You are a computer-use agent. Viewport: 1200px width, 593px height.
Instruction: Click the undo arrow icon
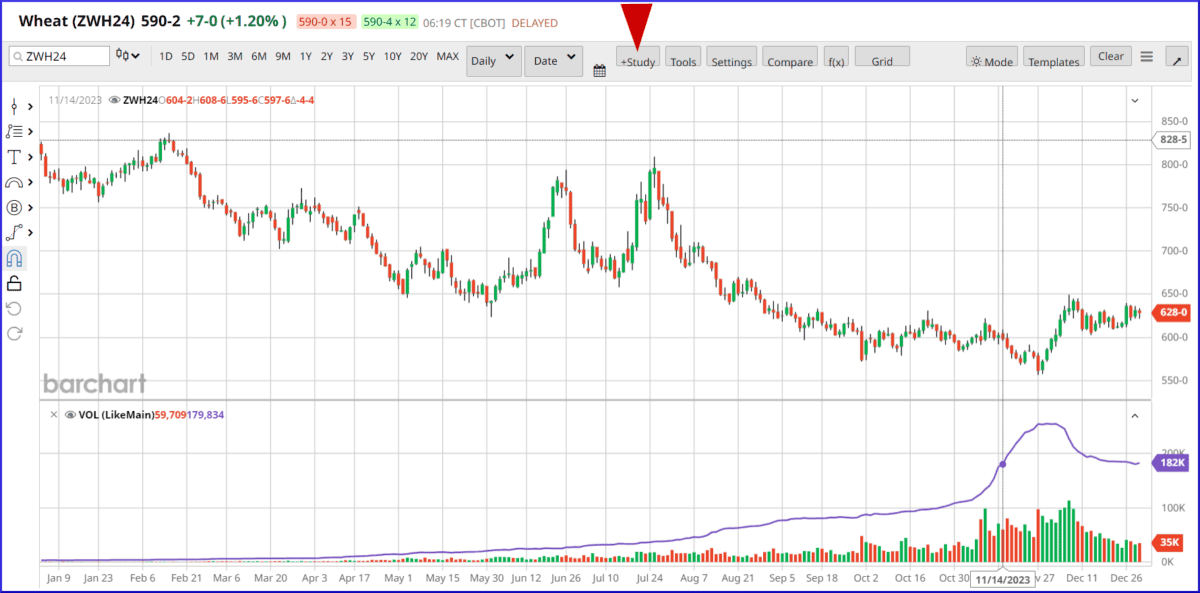click(14, 308)
